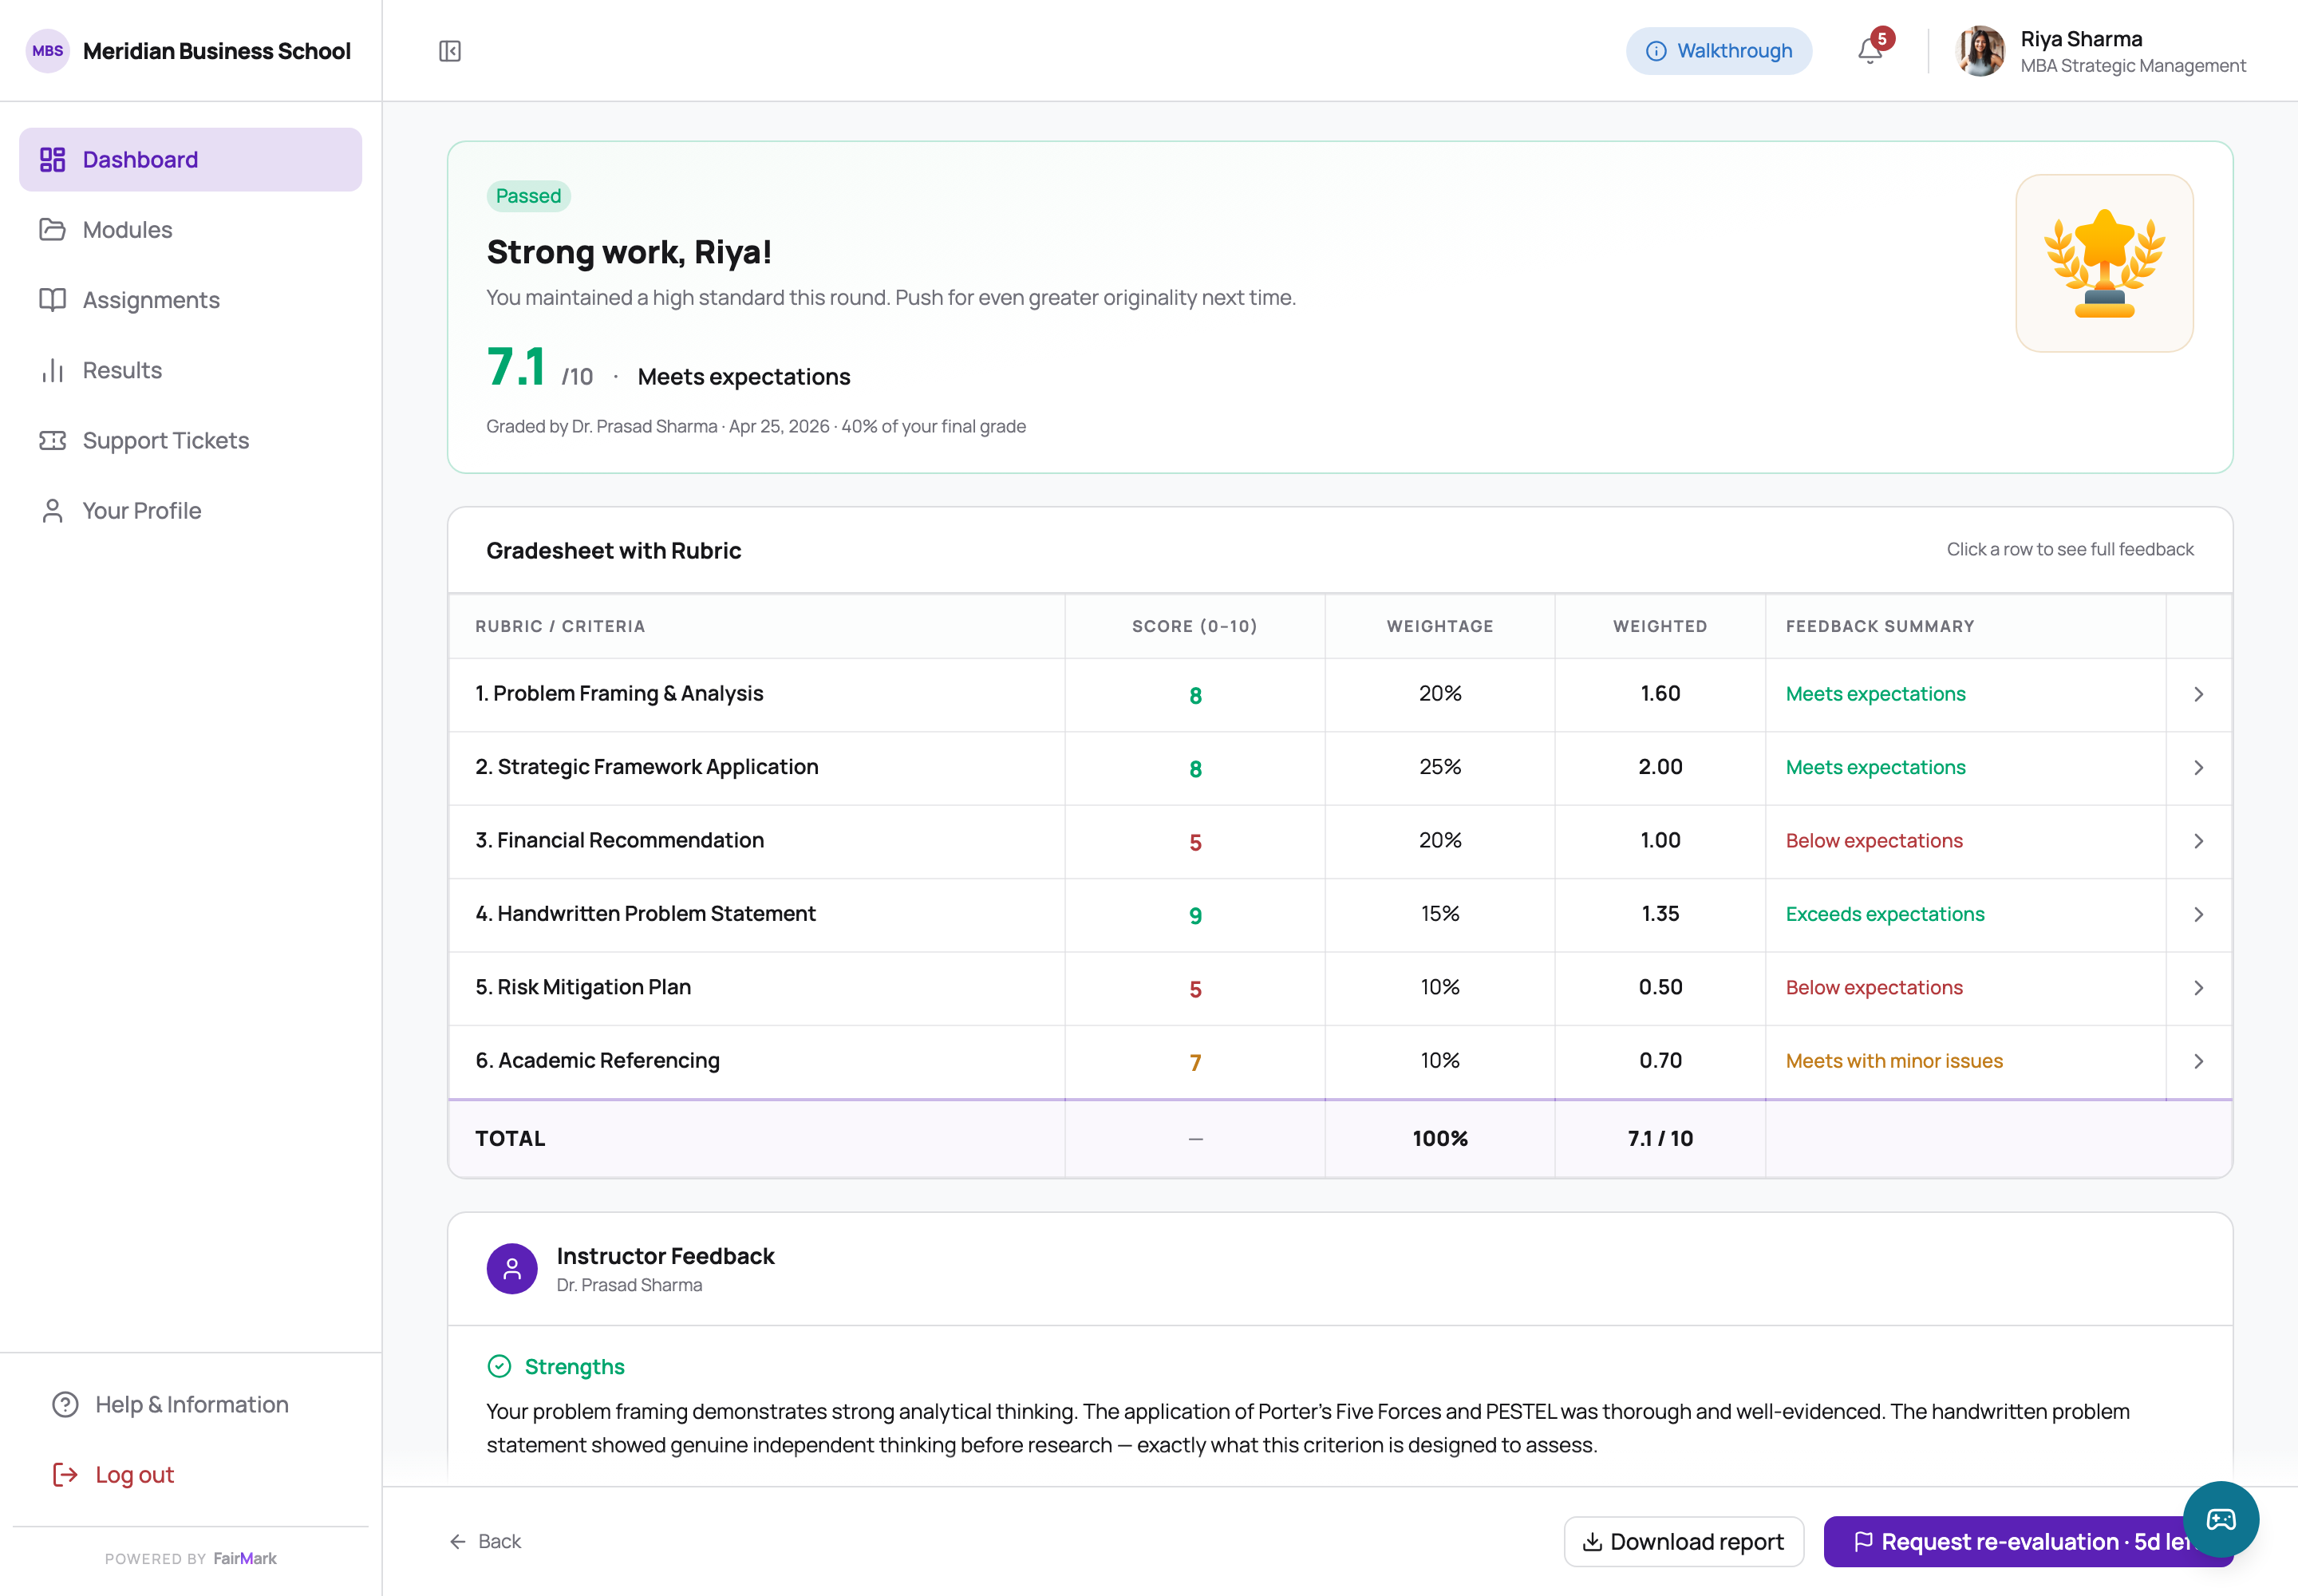Expand Problem Framing & Analysis row chevron
The width and height of the screenshot is (2298, 1596).
(2198, 694)
